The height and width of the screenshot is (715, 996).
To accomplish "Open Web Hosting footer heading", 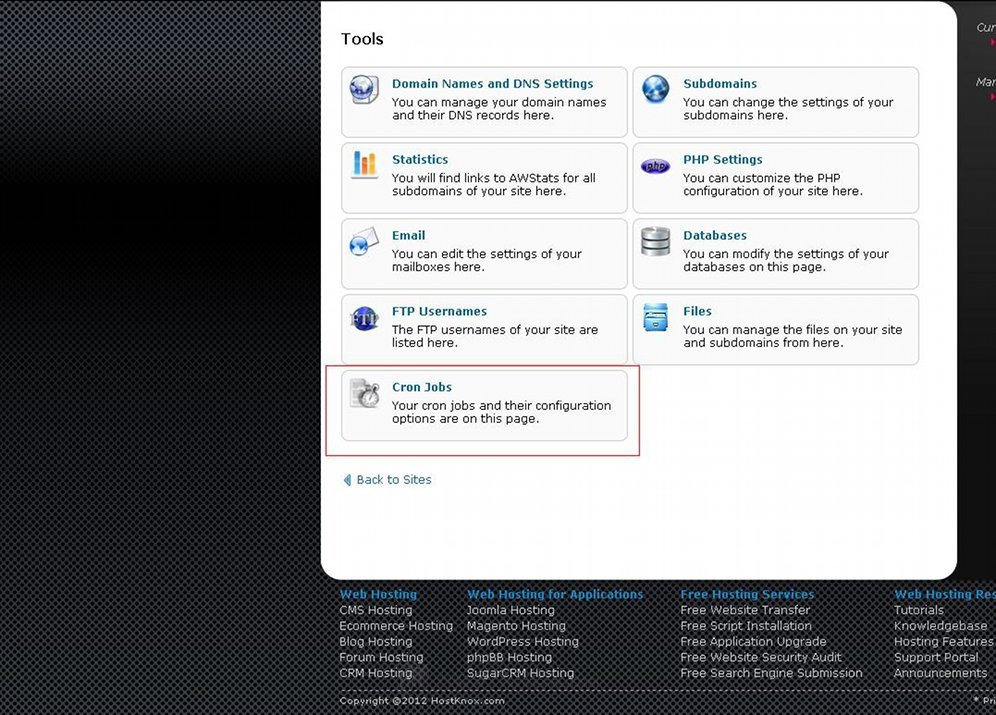I will pyautogui.click(x=378, y=594).
